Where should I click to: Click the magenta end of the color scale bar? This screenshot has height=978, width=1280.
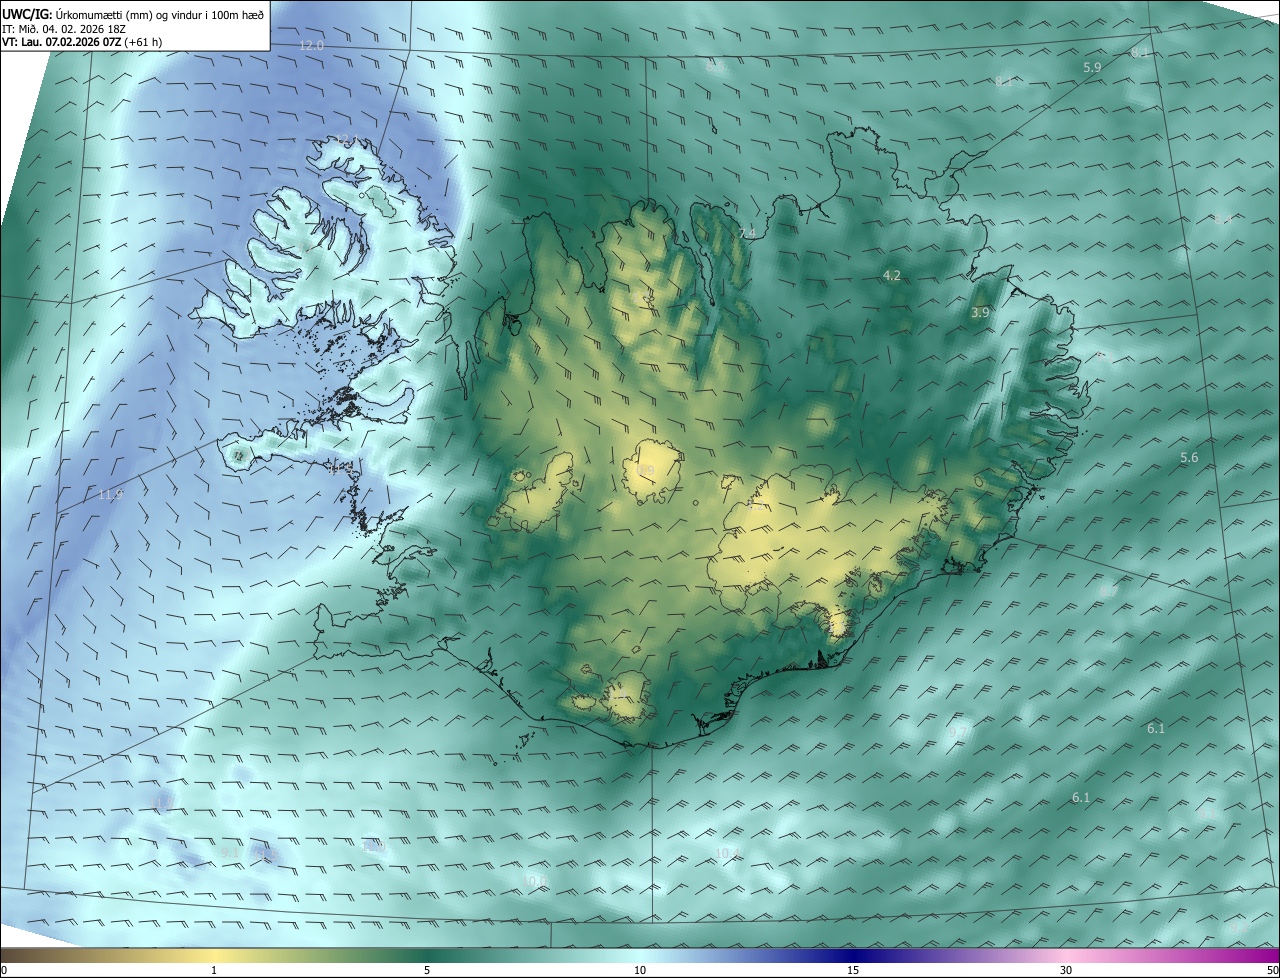pyautogui.click(x=1262, y=955)
